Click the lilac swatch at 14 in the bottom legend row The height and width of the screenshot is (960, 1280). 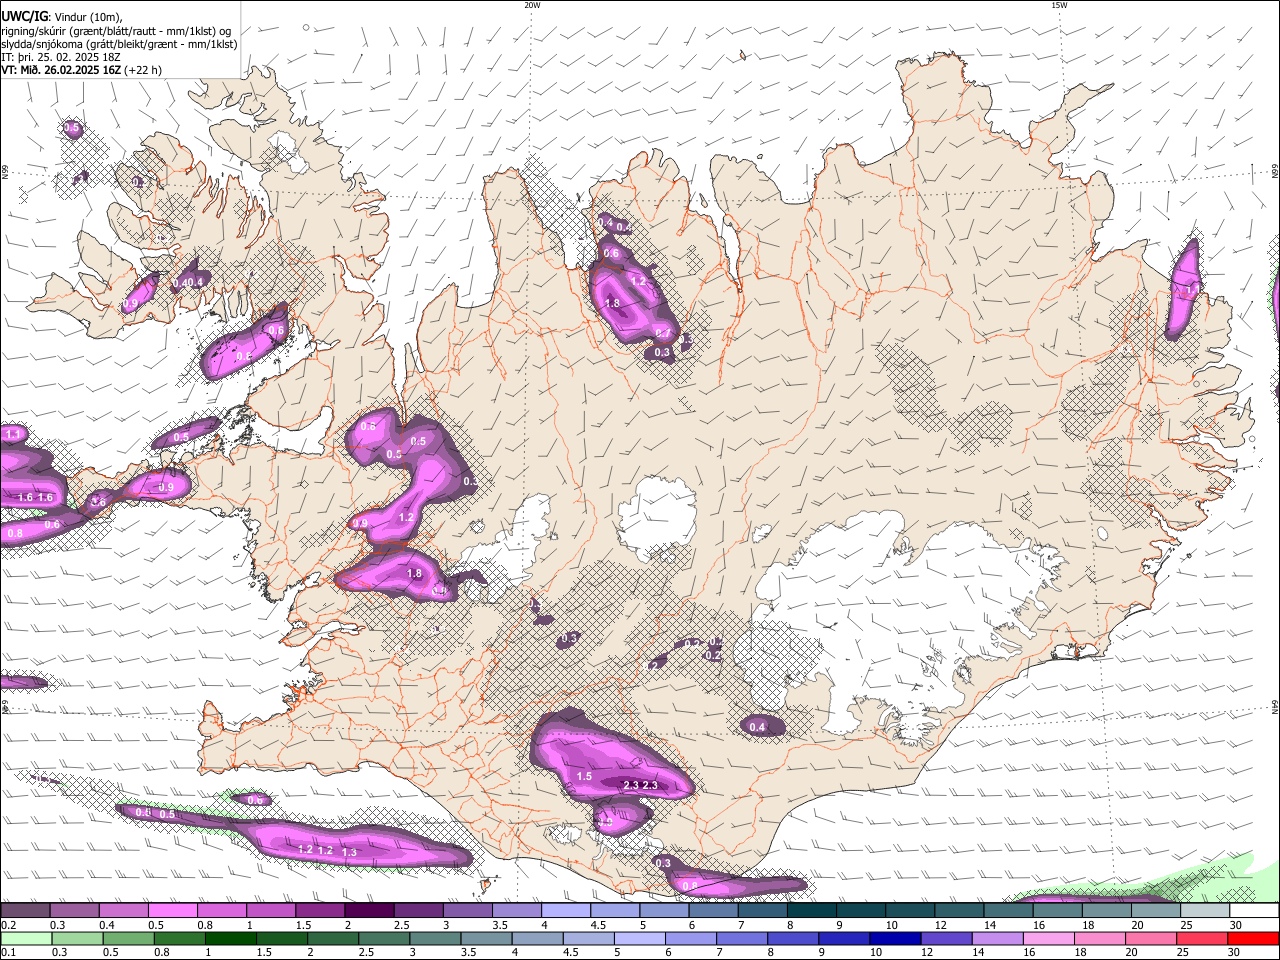pos(997,939)
